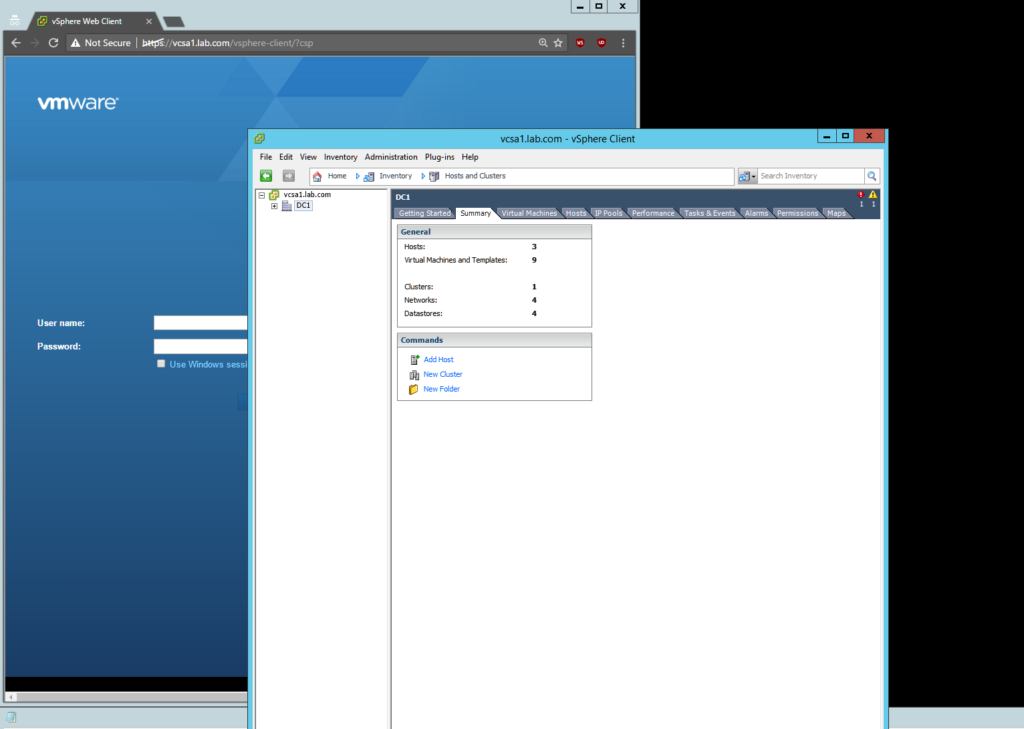The image size is (1024, 729).
Task: Click the search magnifier icon in vSphere Client
Action: 872,176
